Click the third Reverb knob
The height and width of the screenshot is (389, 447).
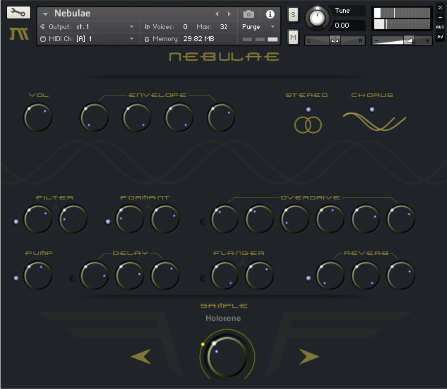click(401, 276)
